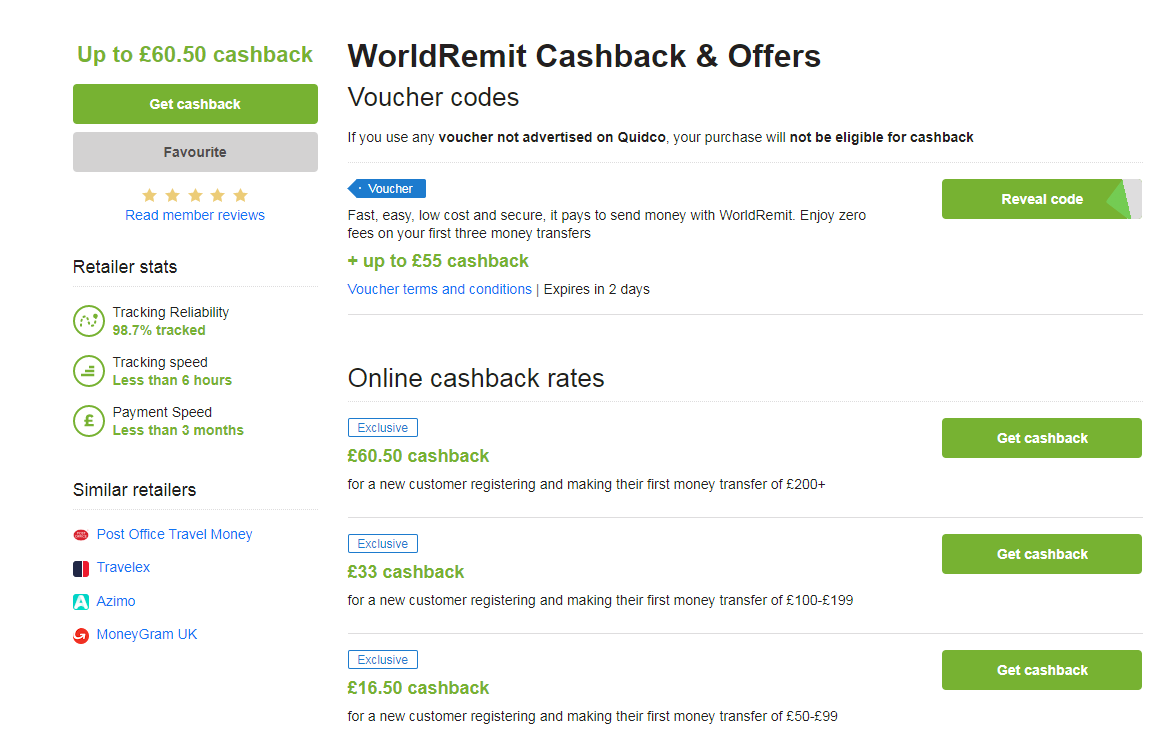Click the description mentioning transfer of £200+

[x=586, y=485]
